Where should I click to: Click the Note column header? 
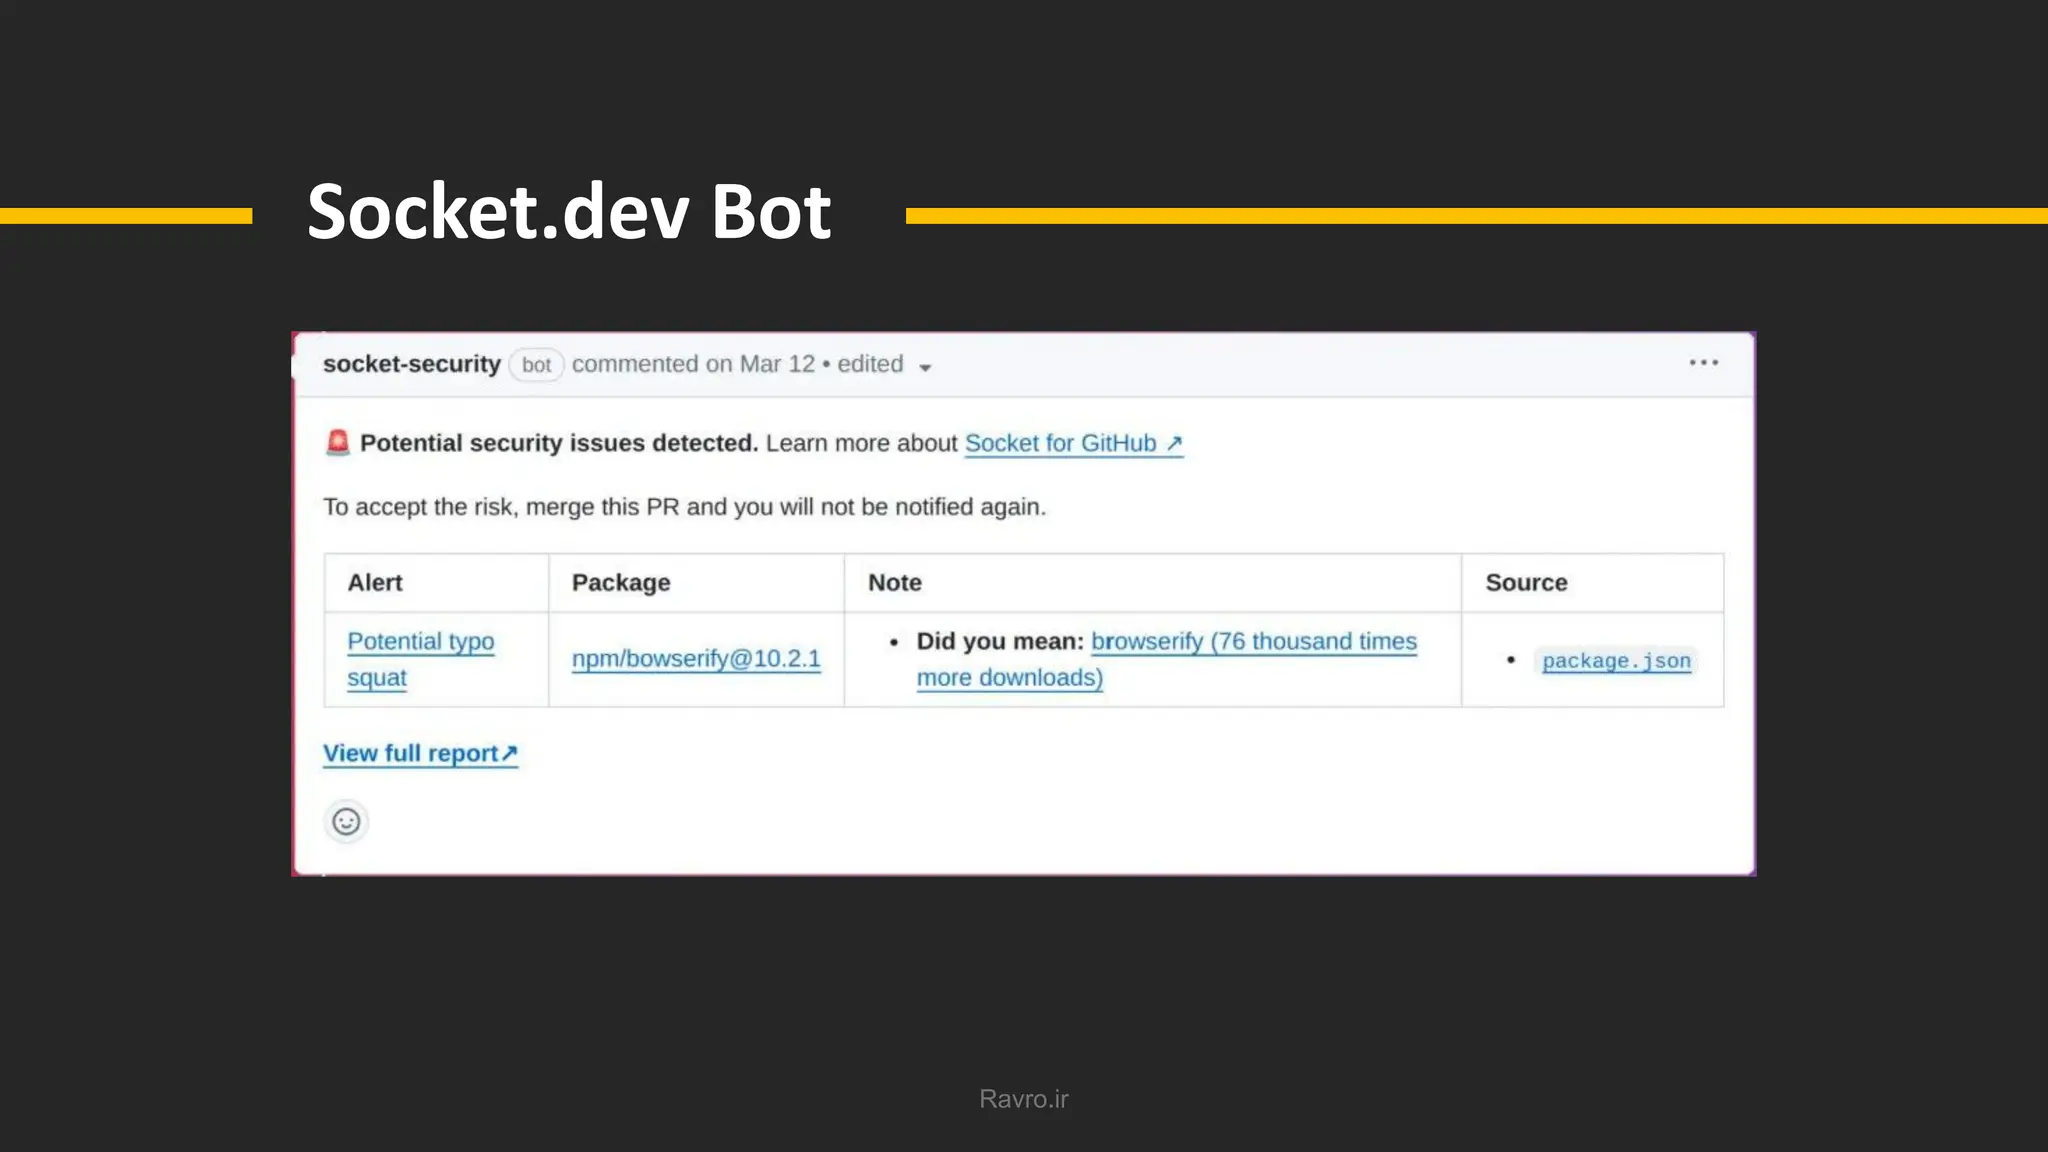(894, 583)
